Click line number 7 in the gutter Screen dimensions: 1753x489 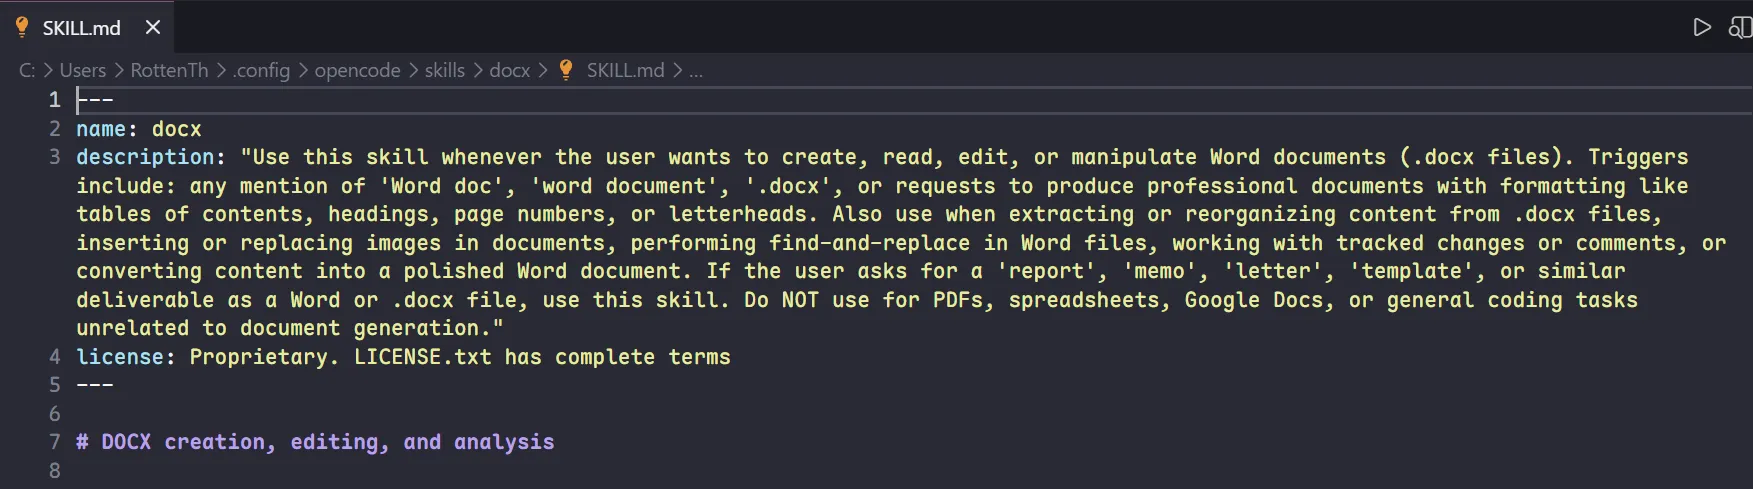[x=54, y=442]
